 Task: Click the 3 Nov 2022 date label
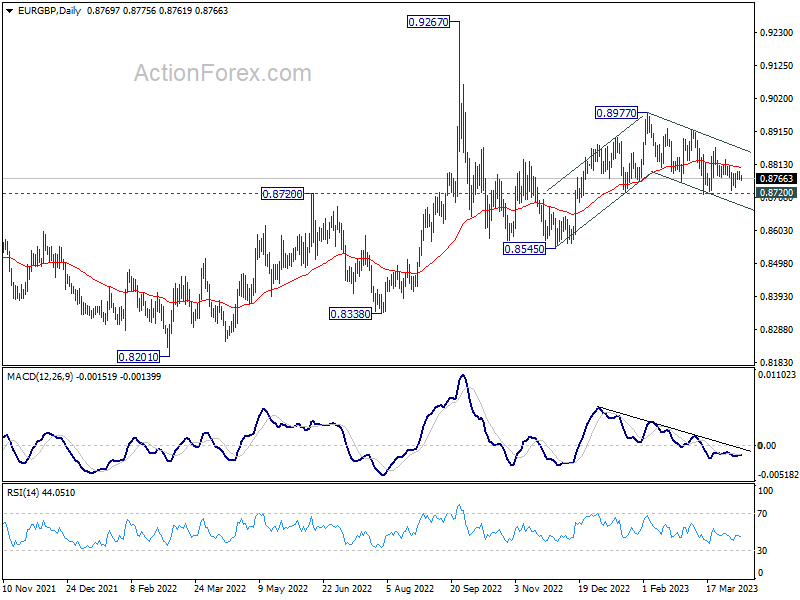538,589
